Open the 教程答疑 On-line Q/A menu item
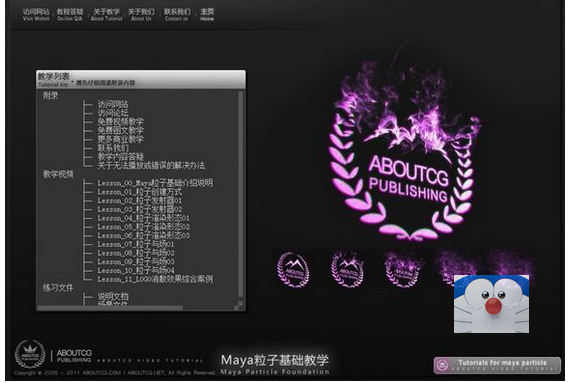Viewport: 579px width, 383px height. click(x=70, y=14)
